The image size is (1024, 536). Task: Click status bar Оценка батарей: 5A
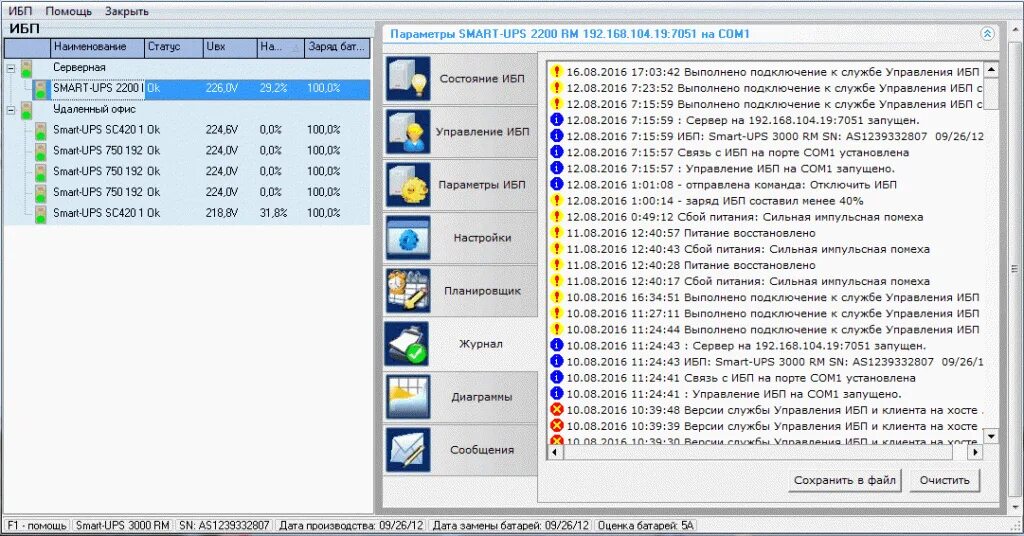645,525
